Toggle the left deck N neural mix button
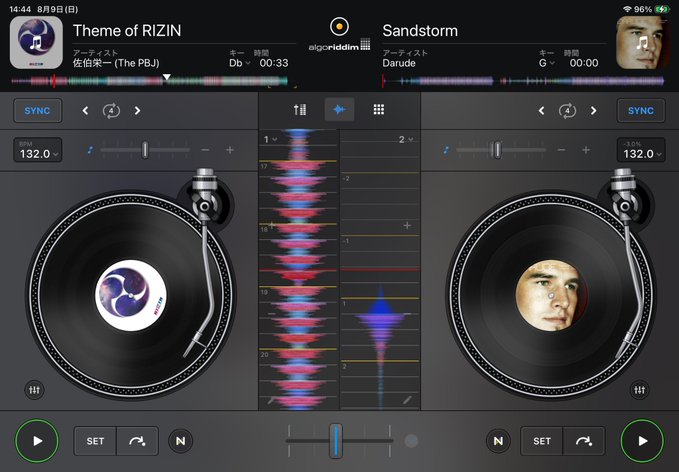The image size is (679, 472). pyautogui.click(x=181, y=441)
